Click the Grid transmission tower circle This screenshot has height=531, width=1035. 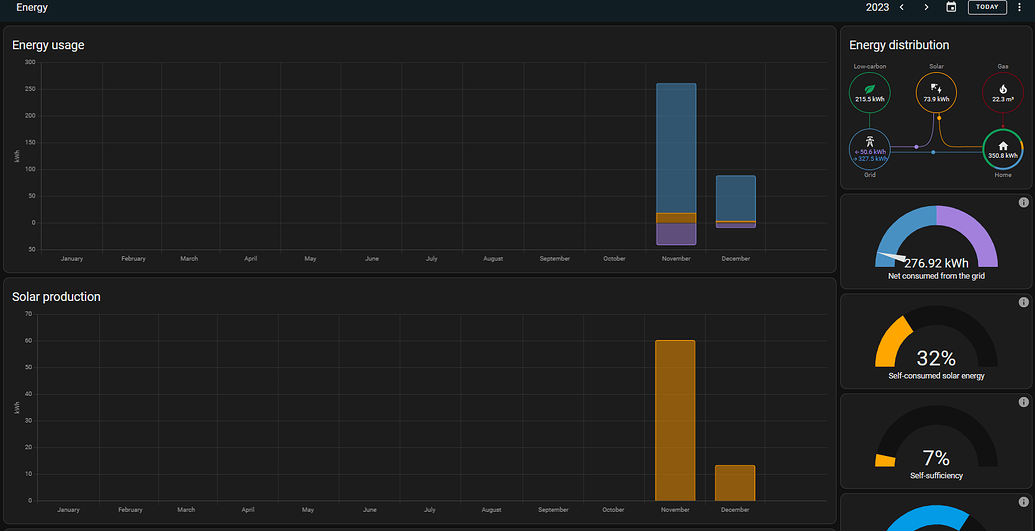point(869,149)
